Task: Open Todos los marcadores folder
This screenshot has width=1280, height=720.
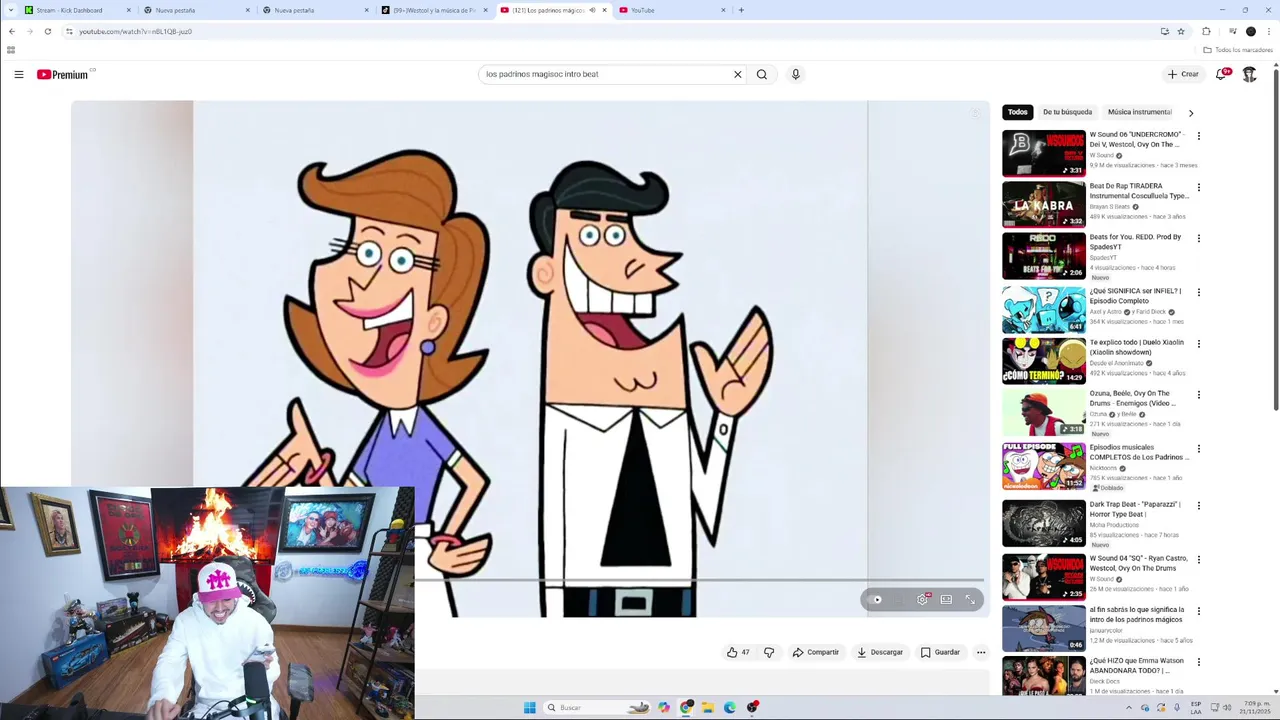Action: coord(1238,50)
